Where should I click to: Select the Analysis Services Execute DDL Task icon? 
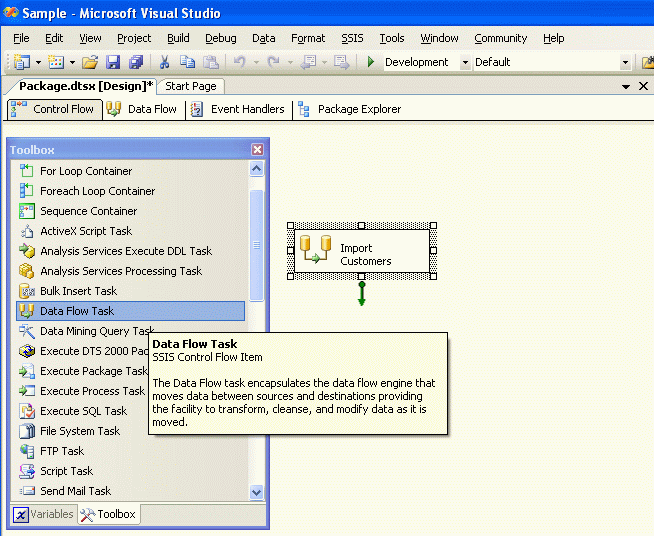(x=27, y=251)
